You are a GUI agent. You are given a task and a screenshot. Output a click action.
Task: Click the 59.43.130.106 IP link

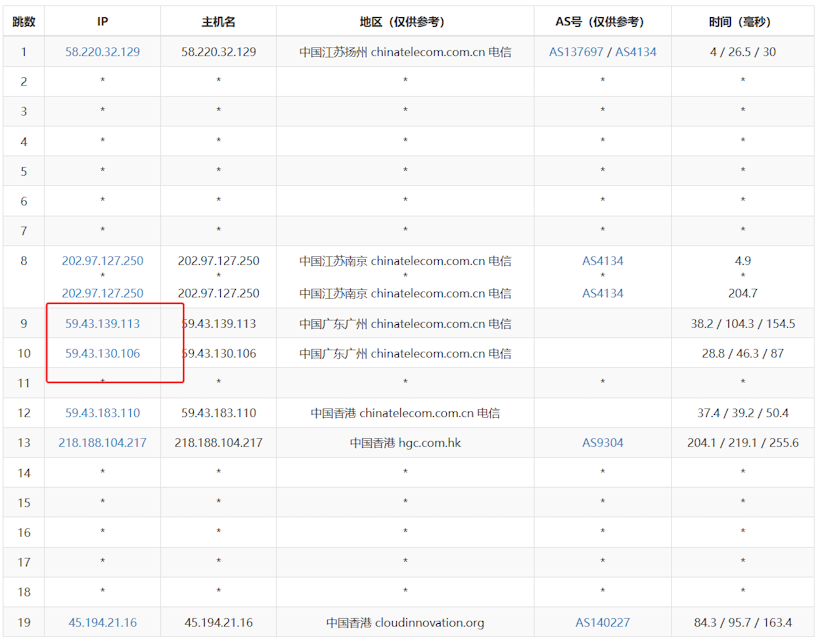point(101,353)
